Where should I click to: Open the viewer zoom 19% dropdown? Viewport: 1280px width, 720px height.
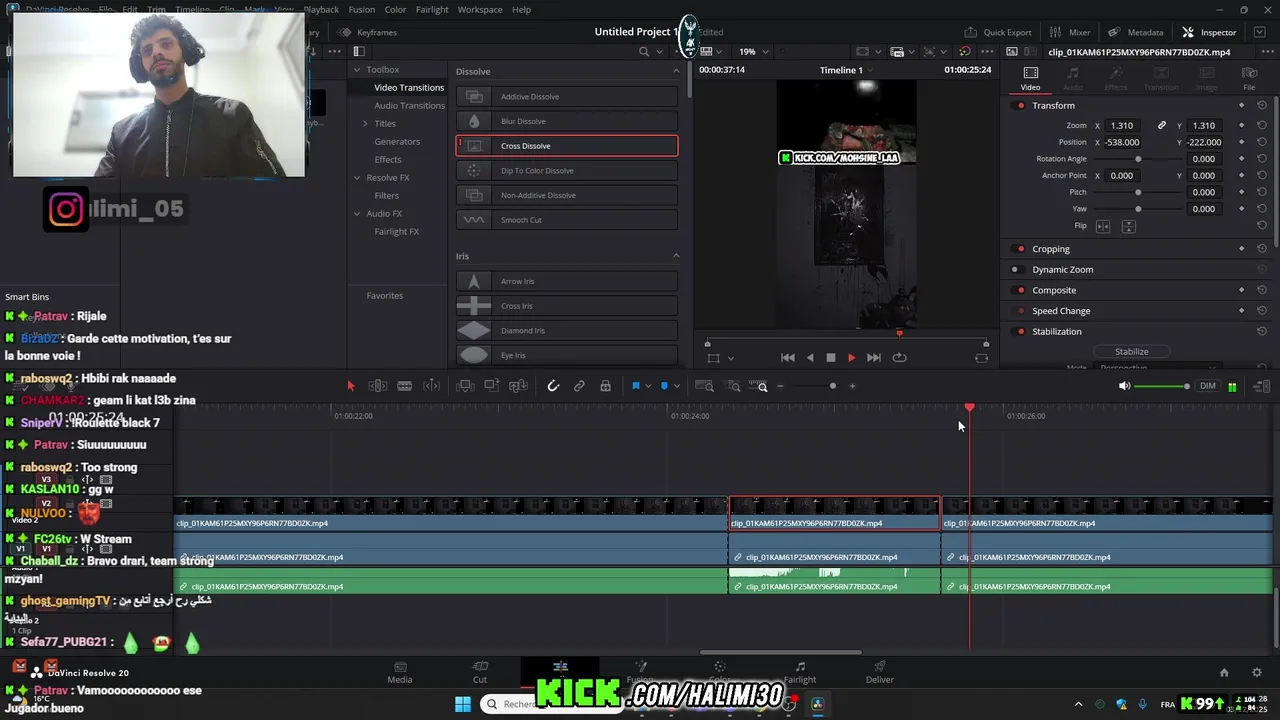point(753,51)
